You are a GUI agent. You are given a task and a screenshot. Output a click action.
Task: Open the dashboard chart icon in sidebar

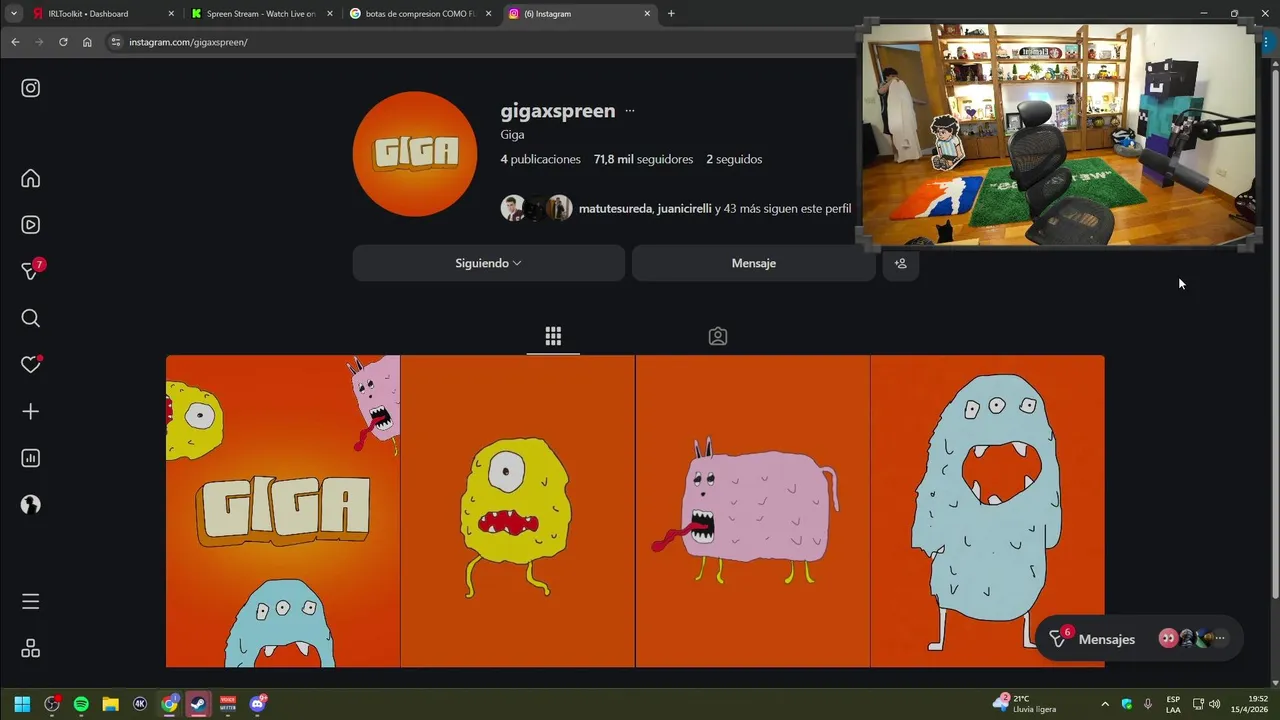click(x=31, y=458)
